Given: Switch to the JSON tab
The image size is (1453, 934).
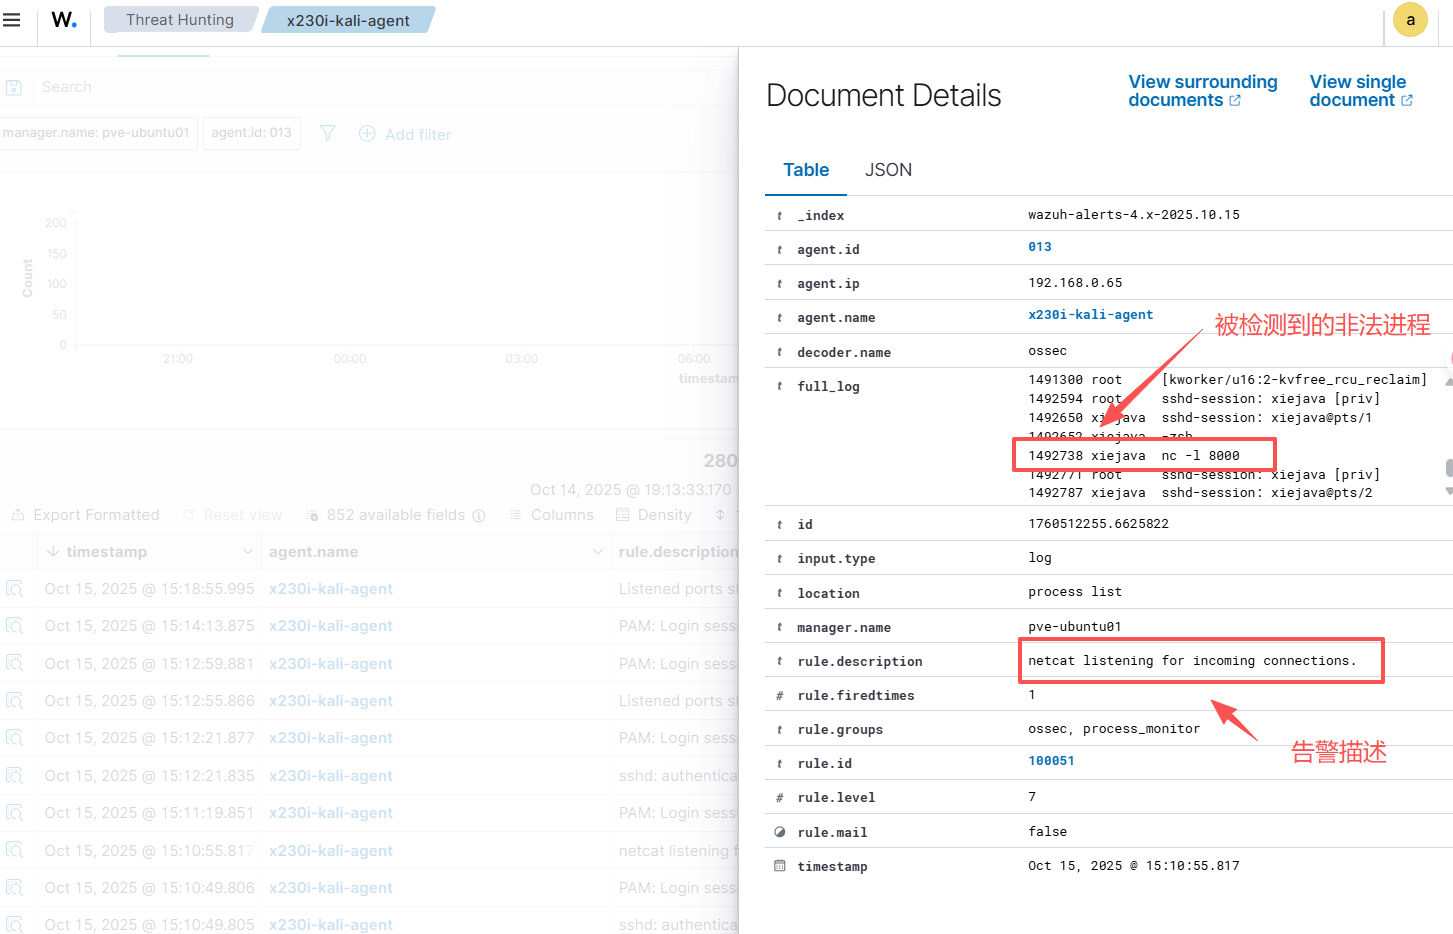Looking at the screenshot, I should click(888, 170).
